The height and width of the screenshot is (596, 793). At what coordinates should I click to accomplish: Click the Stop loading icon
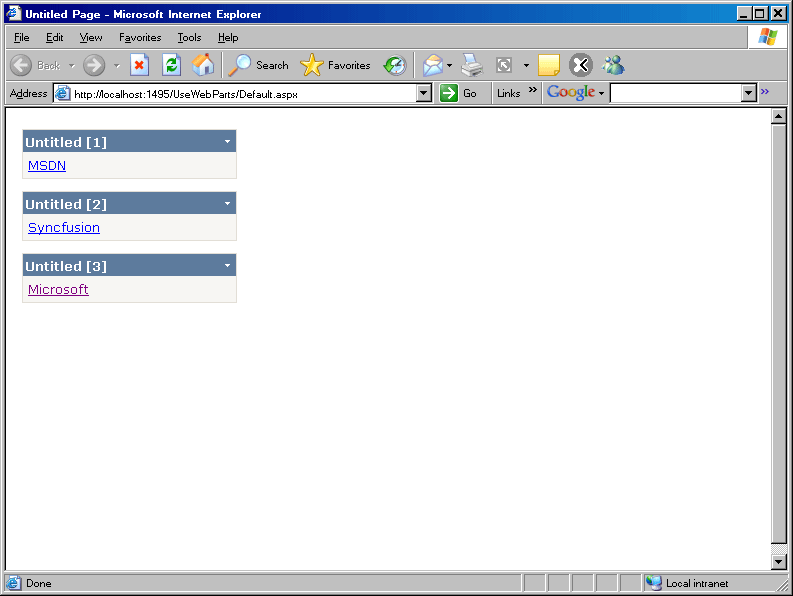[x=140, y=65]
